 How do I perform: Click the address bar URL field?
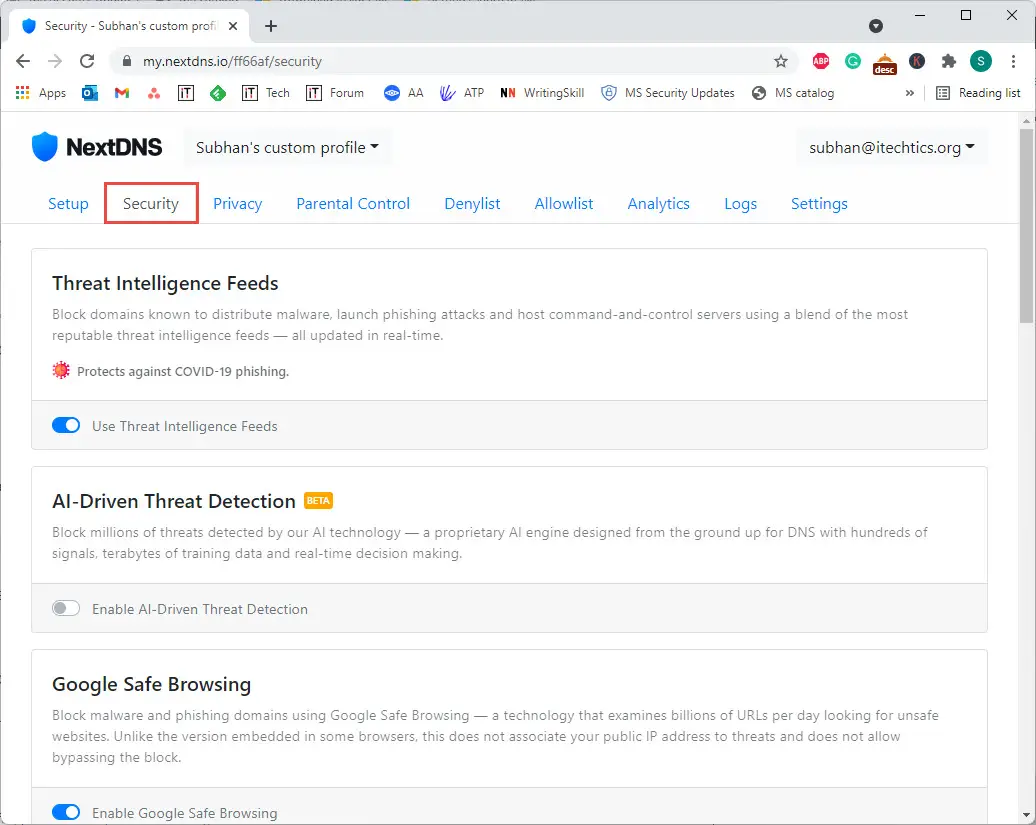(456, 61)
